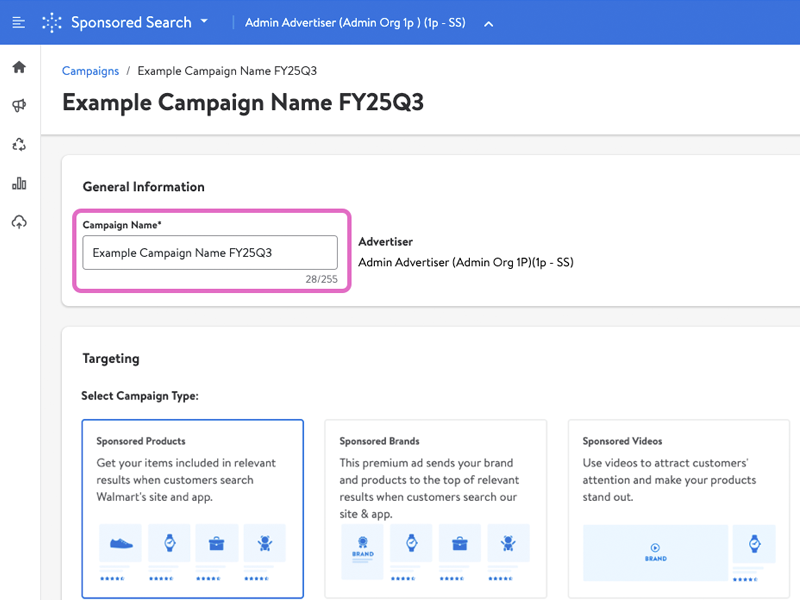Image resolution: width=800 pixels, height=600 pixels.
Task: Click the General Information heading
Action: point(143,187)
